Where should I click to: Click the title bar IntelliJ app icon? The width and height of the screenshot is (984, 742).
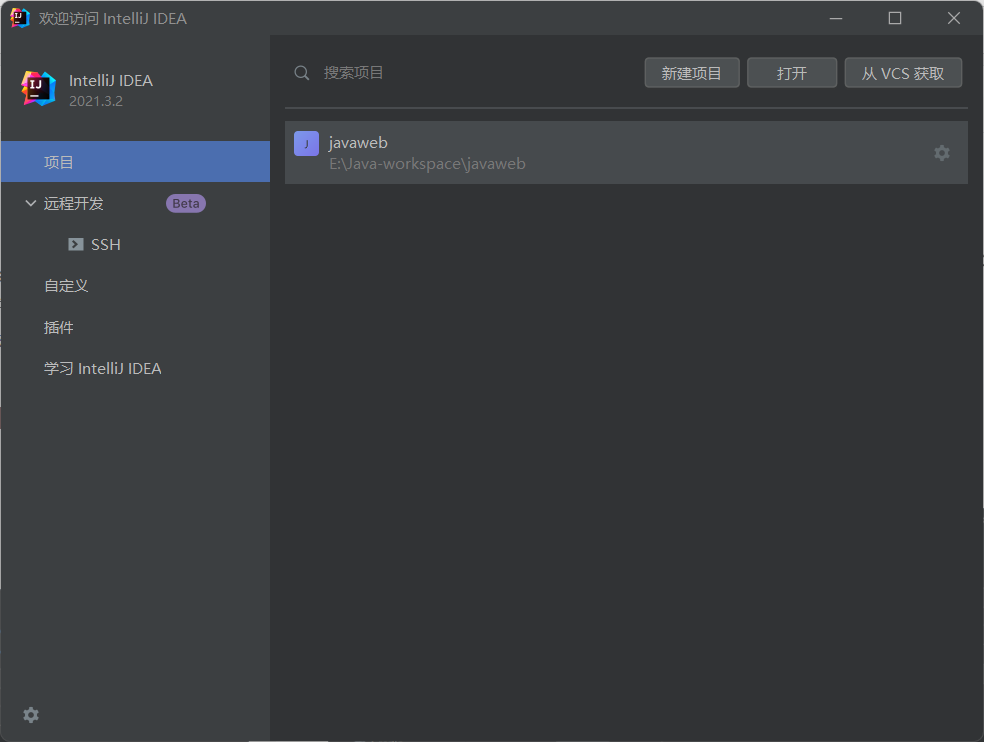(x=20, y=18)
